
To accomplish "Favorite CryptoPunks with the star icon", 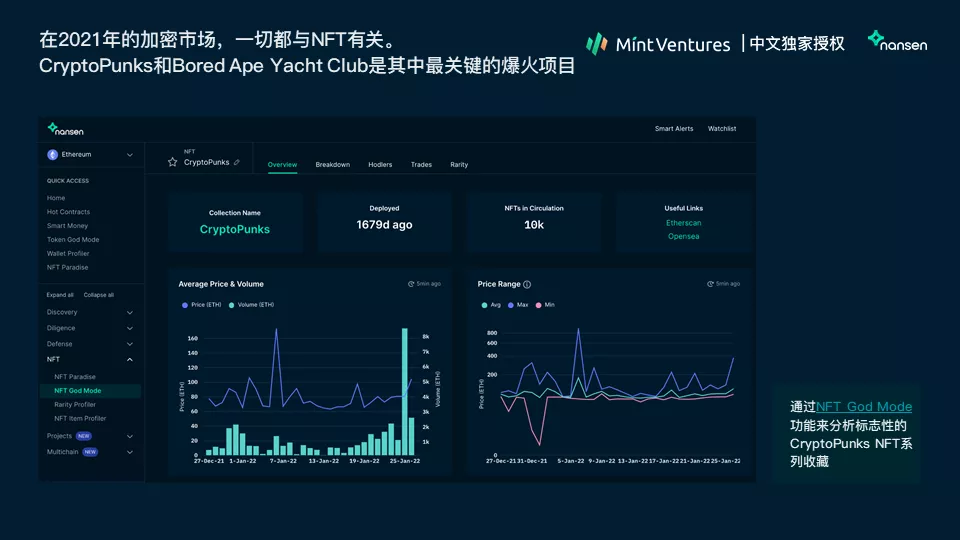I will (x=173, y=162).
